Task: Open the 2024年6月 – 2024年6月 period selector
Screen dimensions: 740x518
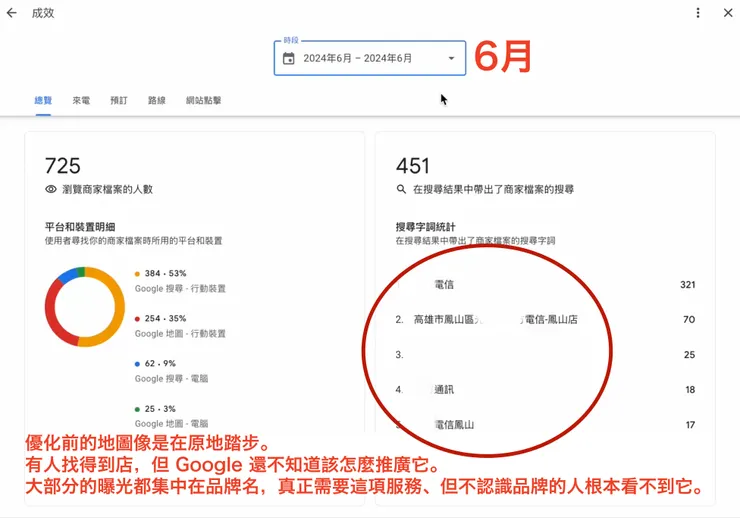Action: tap(370, 58)
